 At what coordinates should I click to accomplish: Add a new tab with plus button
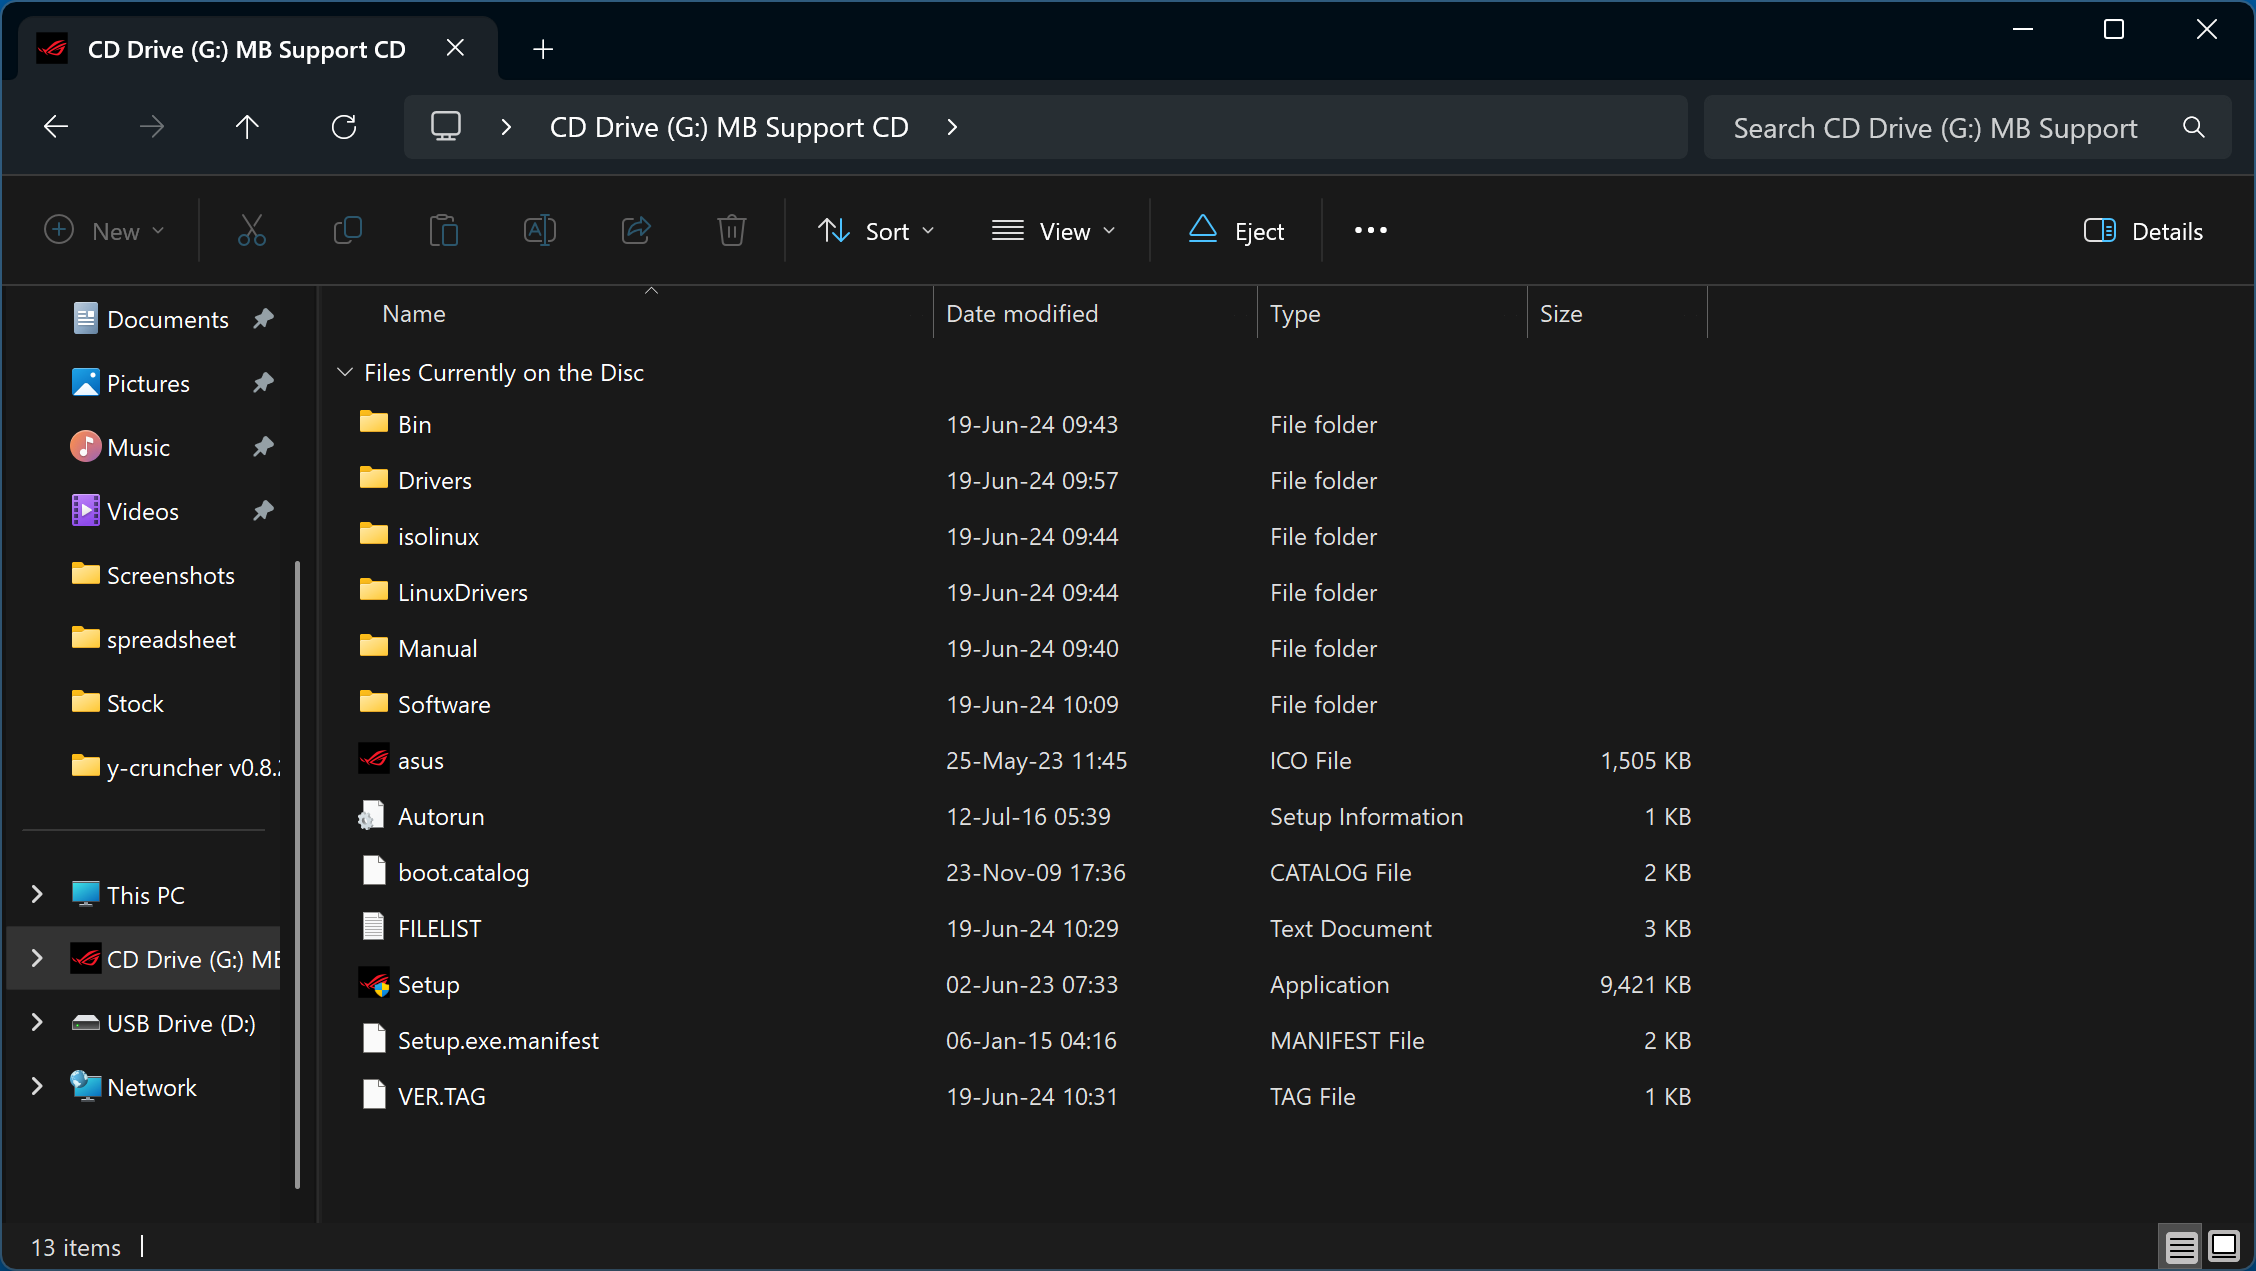point(543,49)
